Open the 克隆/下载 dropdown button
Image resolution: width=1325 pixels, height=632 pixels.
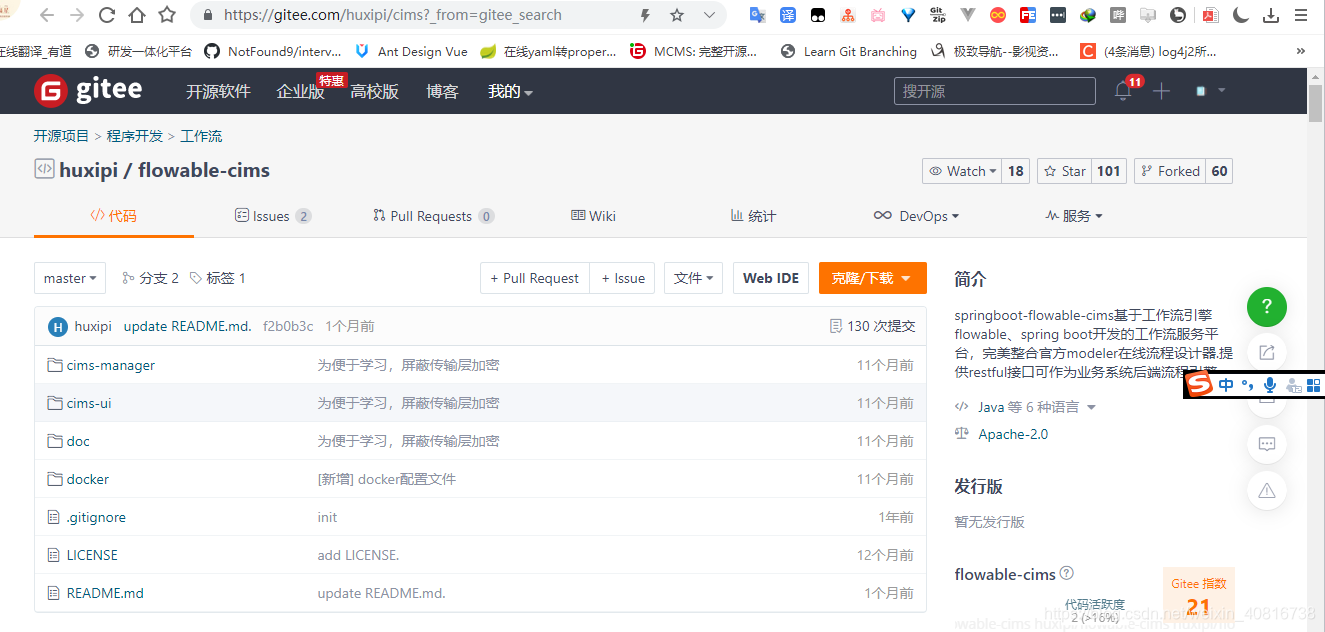pos(872,278)
